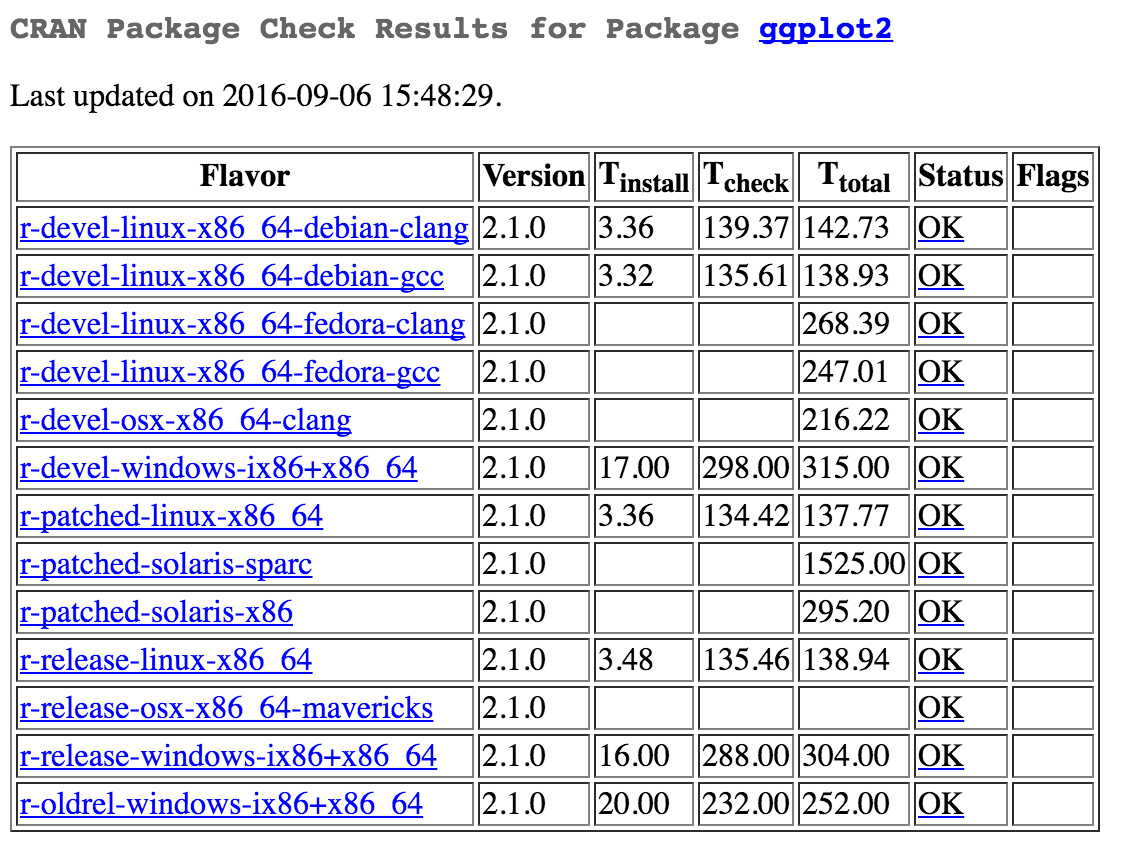
Task: Open r-devel-linux-x86_64-fedora-gcc flavor link
Action: [x=230, y=372]
